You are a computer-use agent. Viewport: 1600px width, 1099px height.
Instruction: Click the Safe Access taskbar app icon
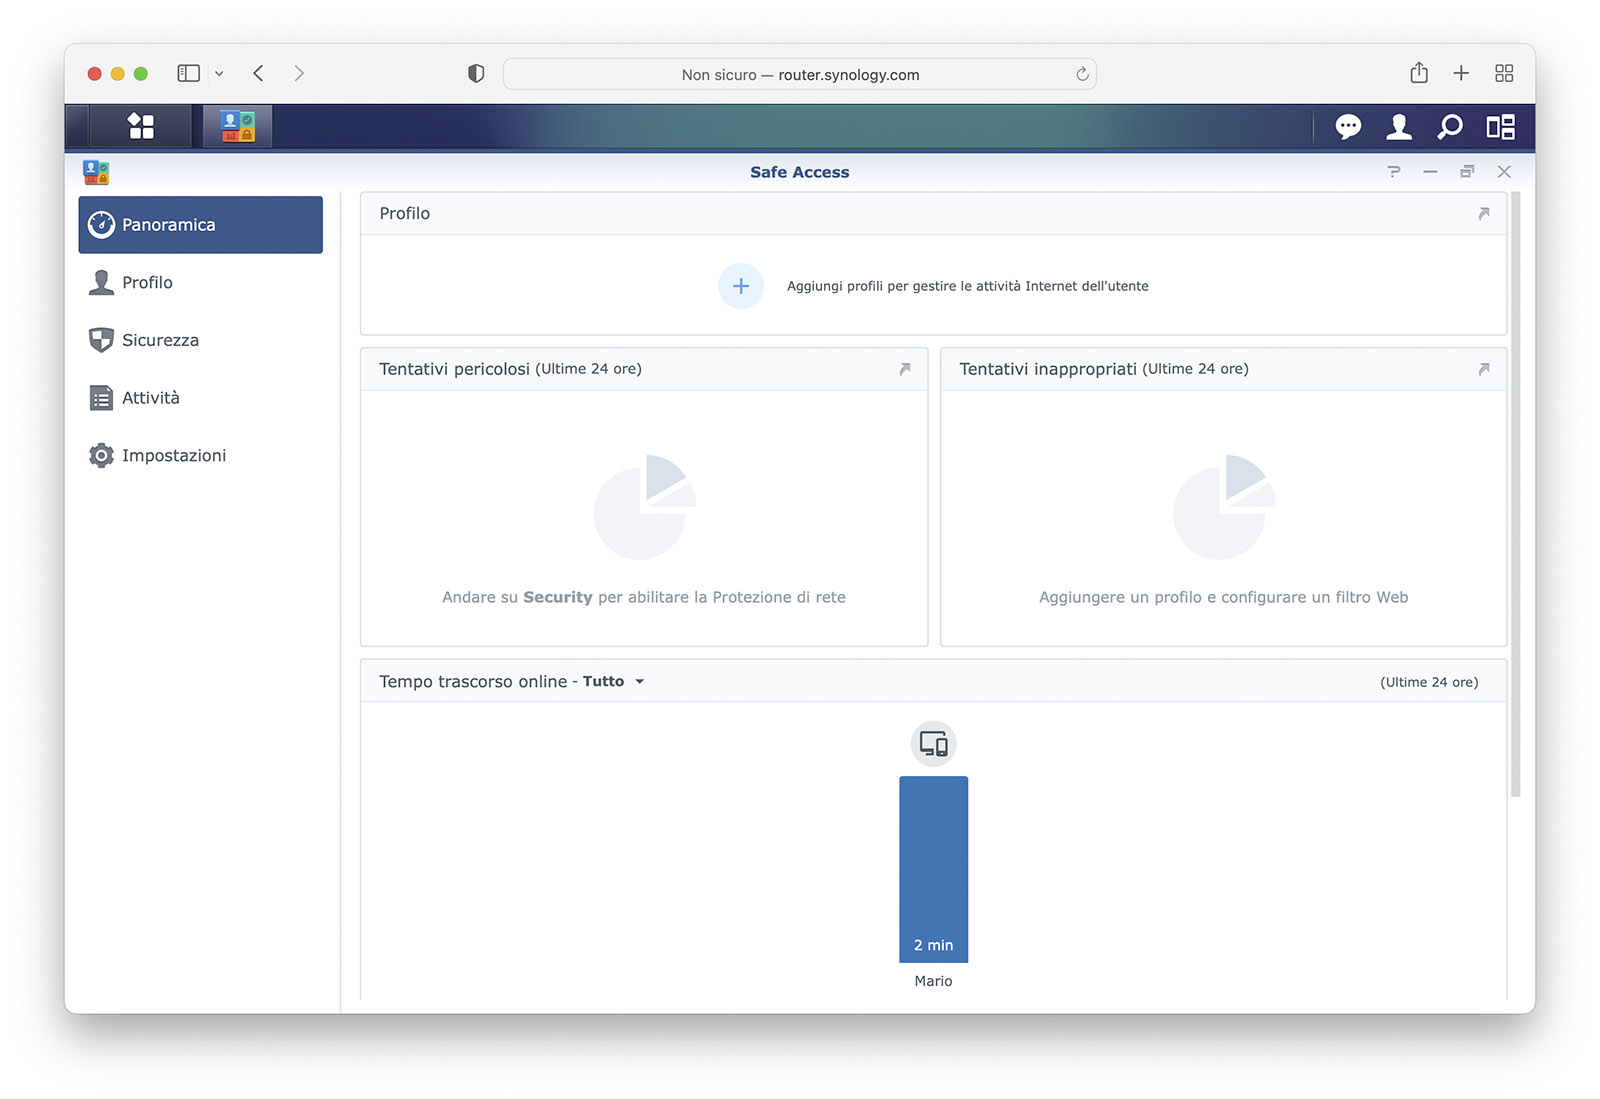(238, 127)
